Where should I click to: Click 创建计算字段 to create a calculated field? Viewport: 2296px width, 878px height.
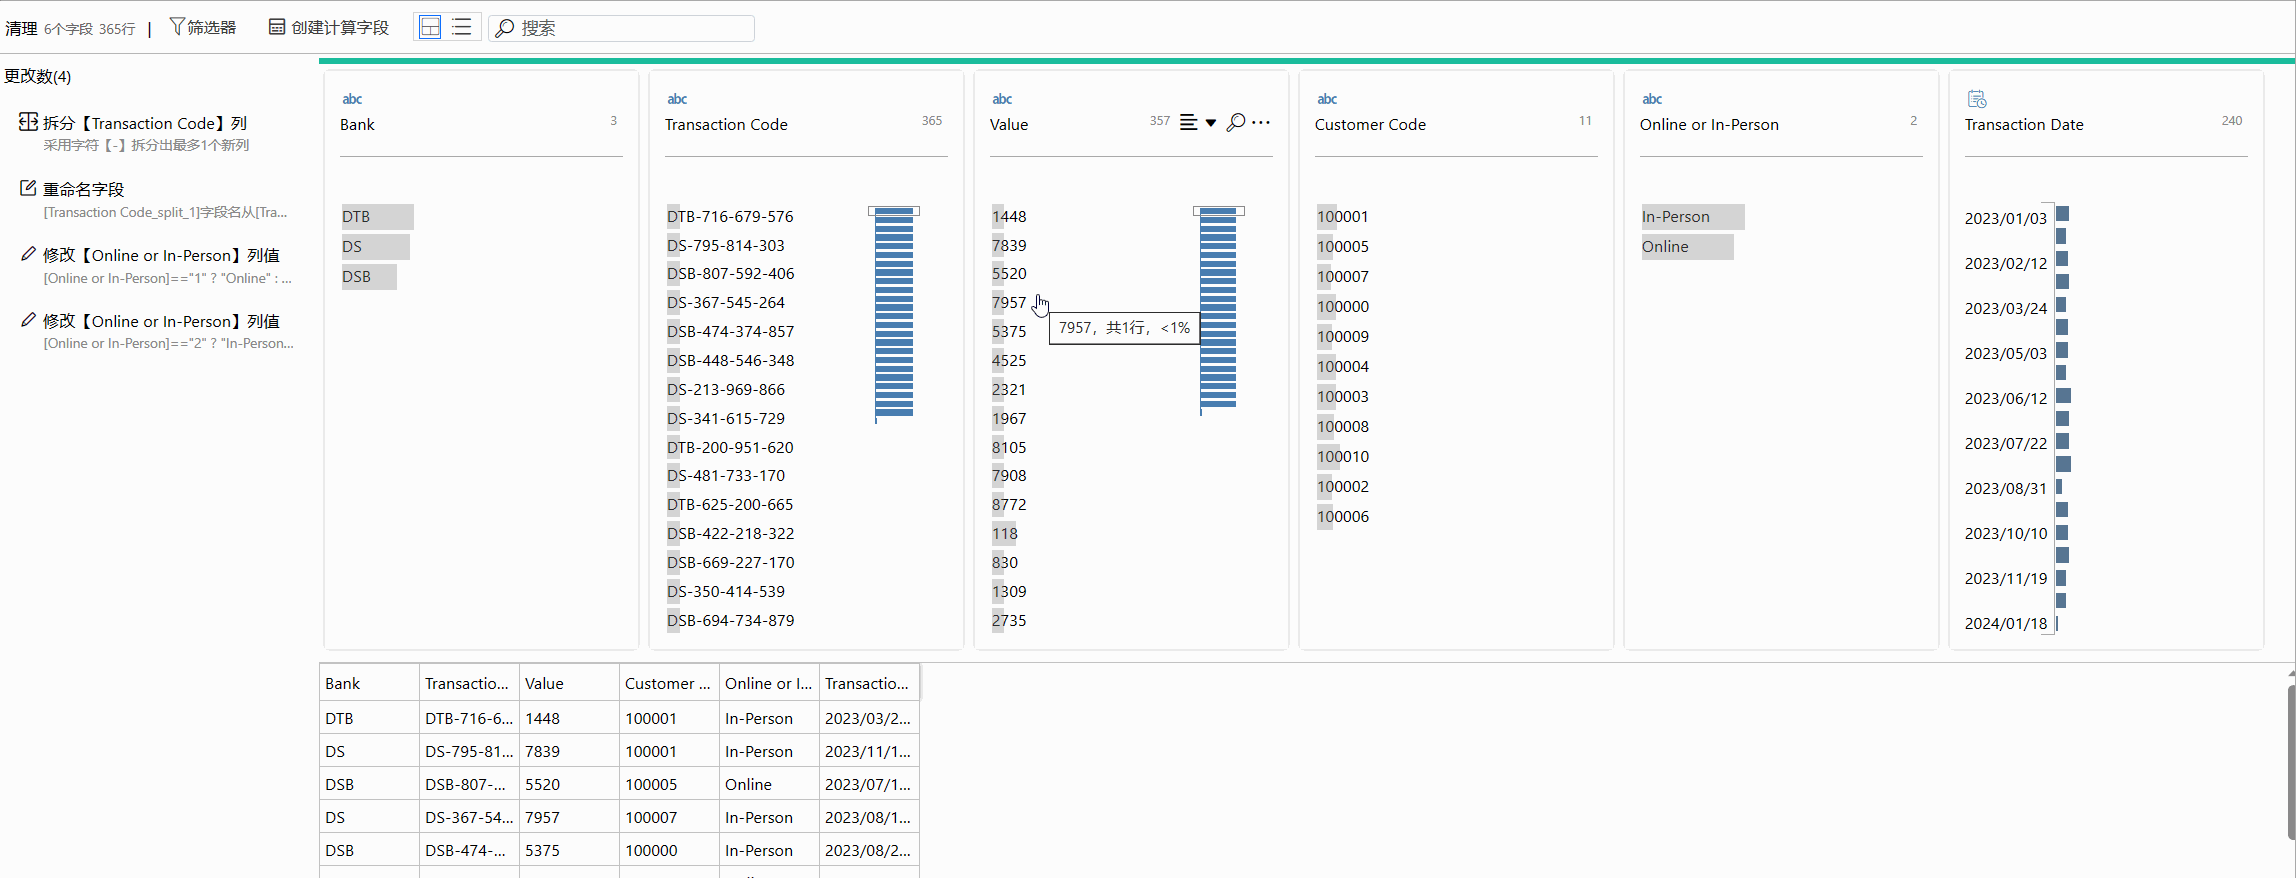coord(329,28)
